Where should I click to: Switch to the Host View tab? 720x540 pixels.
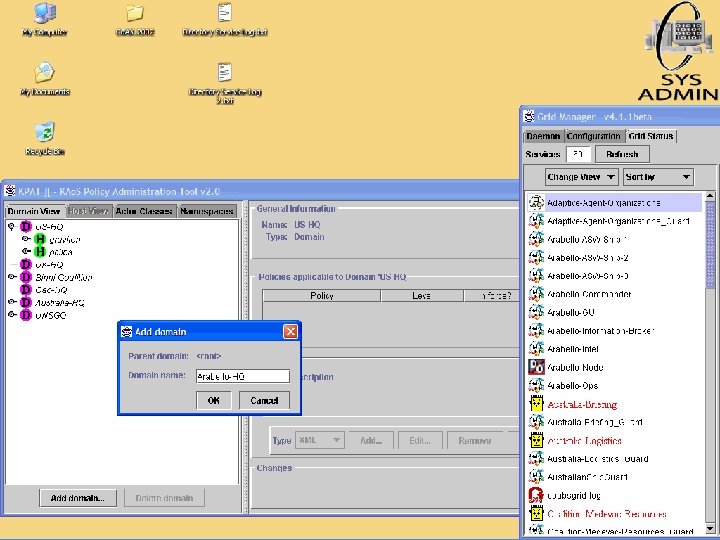(x=88, y=211)
